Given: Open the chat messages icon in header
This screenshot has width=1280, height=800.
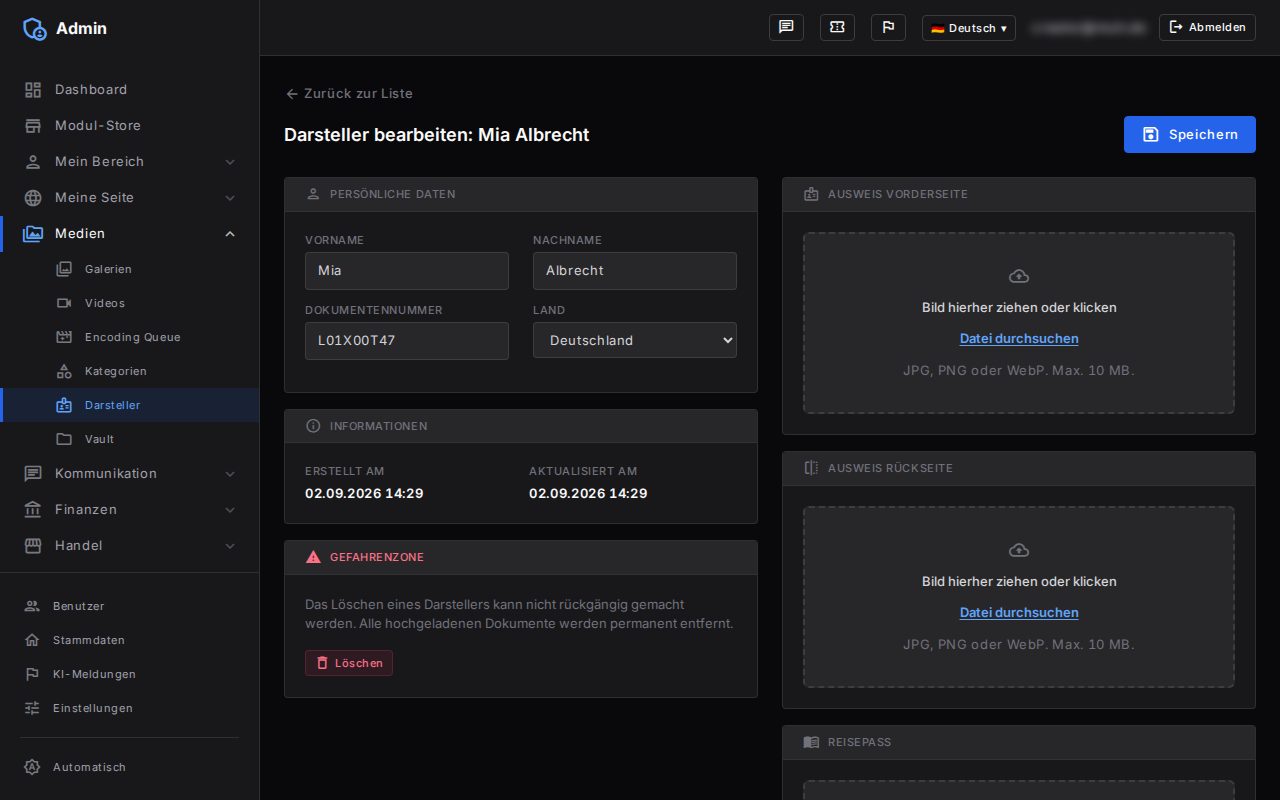Looking at the screenshot, I should coord(786,27).
